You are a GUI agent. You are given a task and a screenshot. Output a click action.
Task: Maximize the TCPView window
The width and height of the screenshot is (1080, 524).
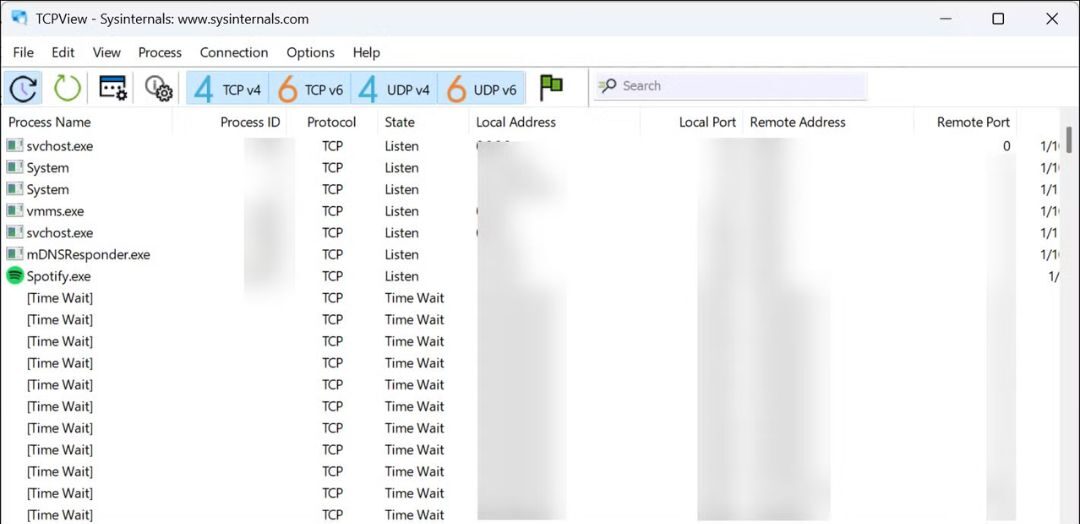tap(997, 19)
